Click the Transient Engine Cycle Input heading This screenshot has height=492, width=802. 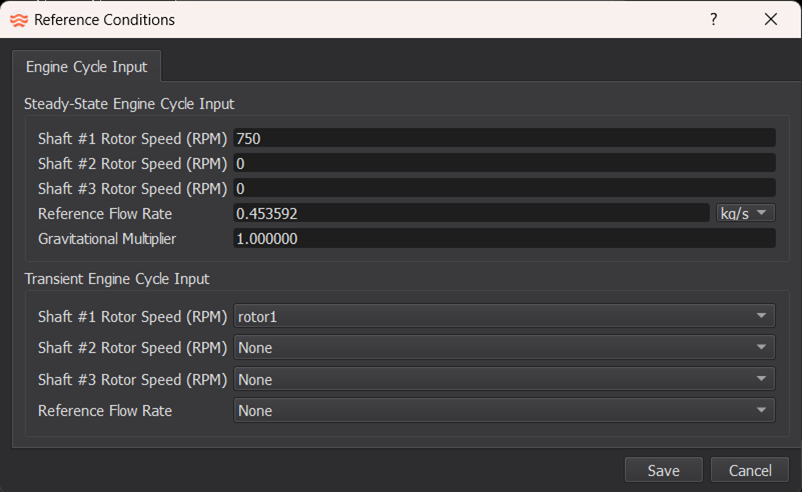[x=117, y=279]
